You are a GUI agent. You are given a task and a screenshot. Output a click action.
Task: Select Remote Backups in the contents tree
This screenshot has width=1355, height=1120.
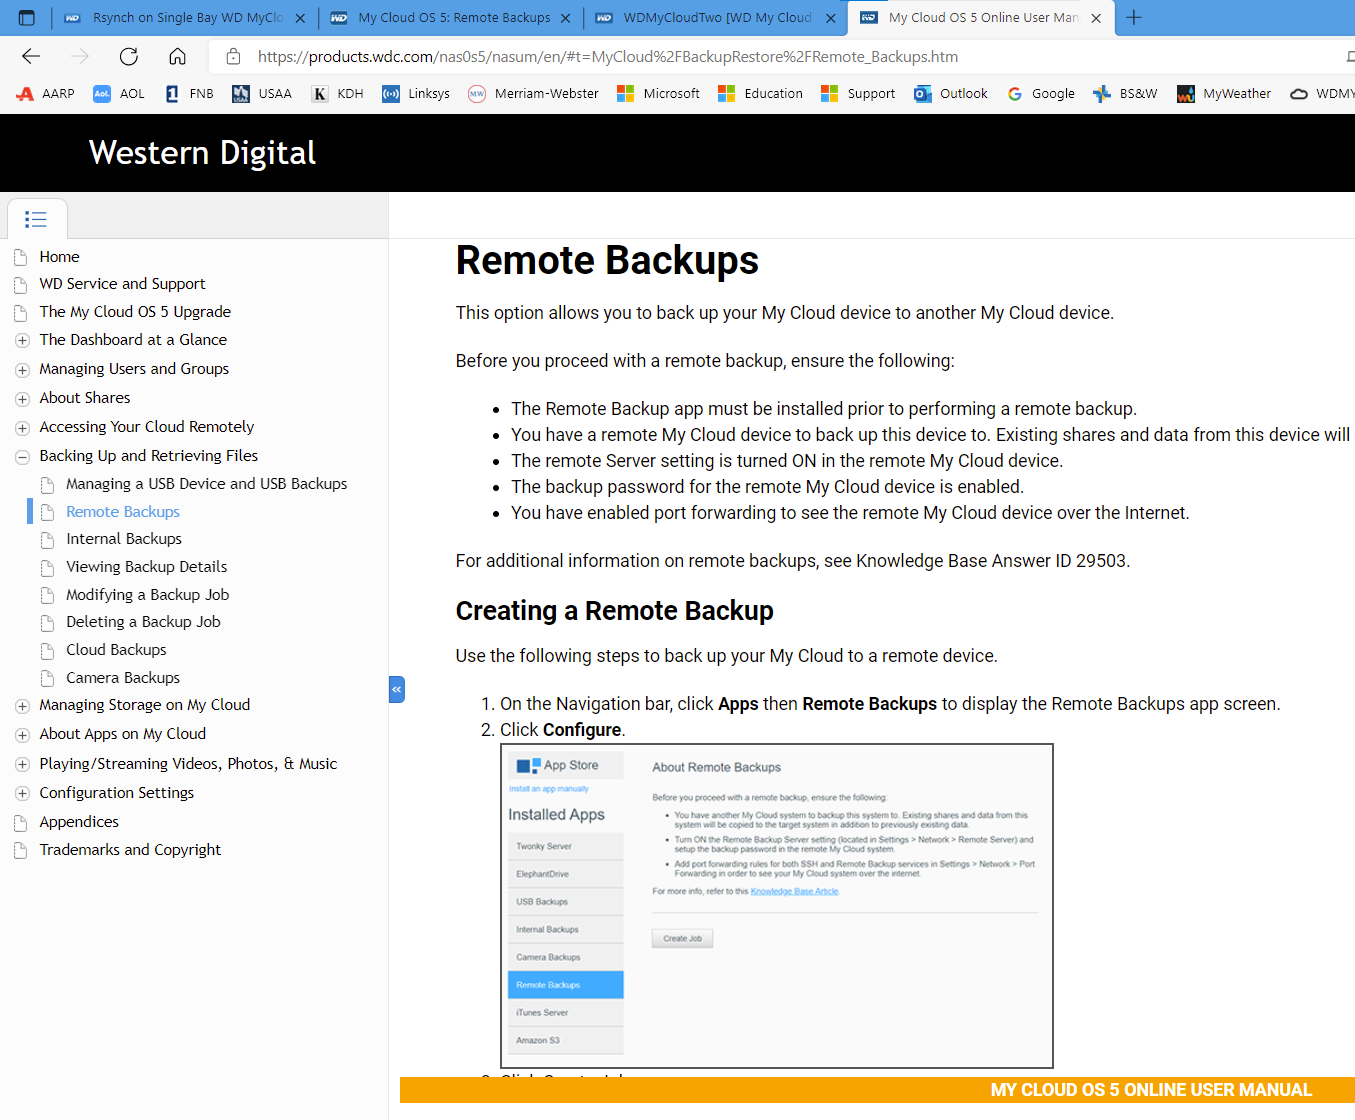[x=123, y=512]
